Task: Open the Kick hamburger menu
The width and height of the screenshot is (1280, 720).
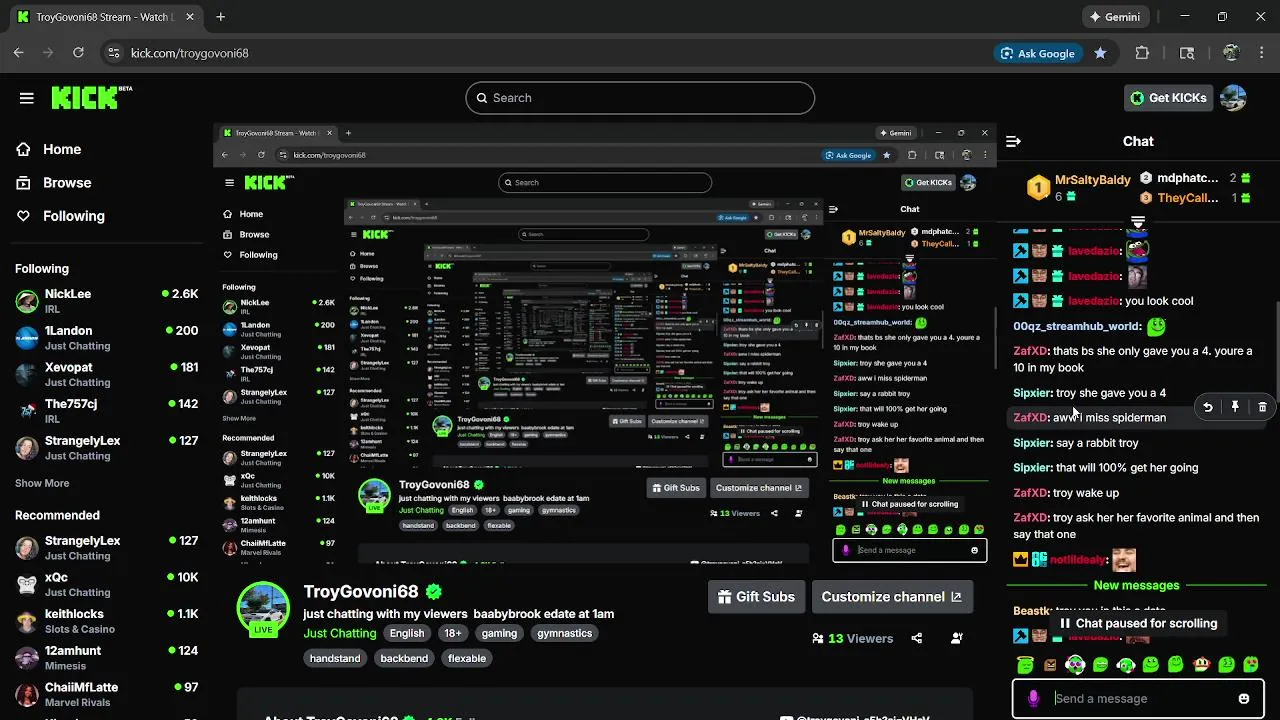Action: [27, 98]
